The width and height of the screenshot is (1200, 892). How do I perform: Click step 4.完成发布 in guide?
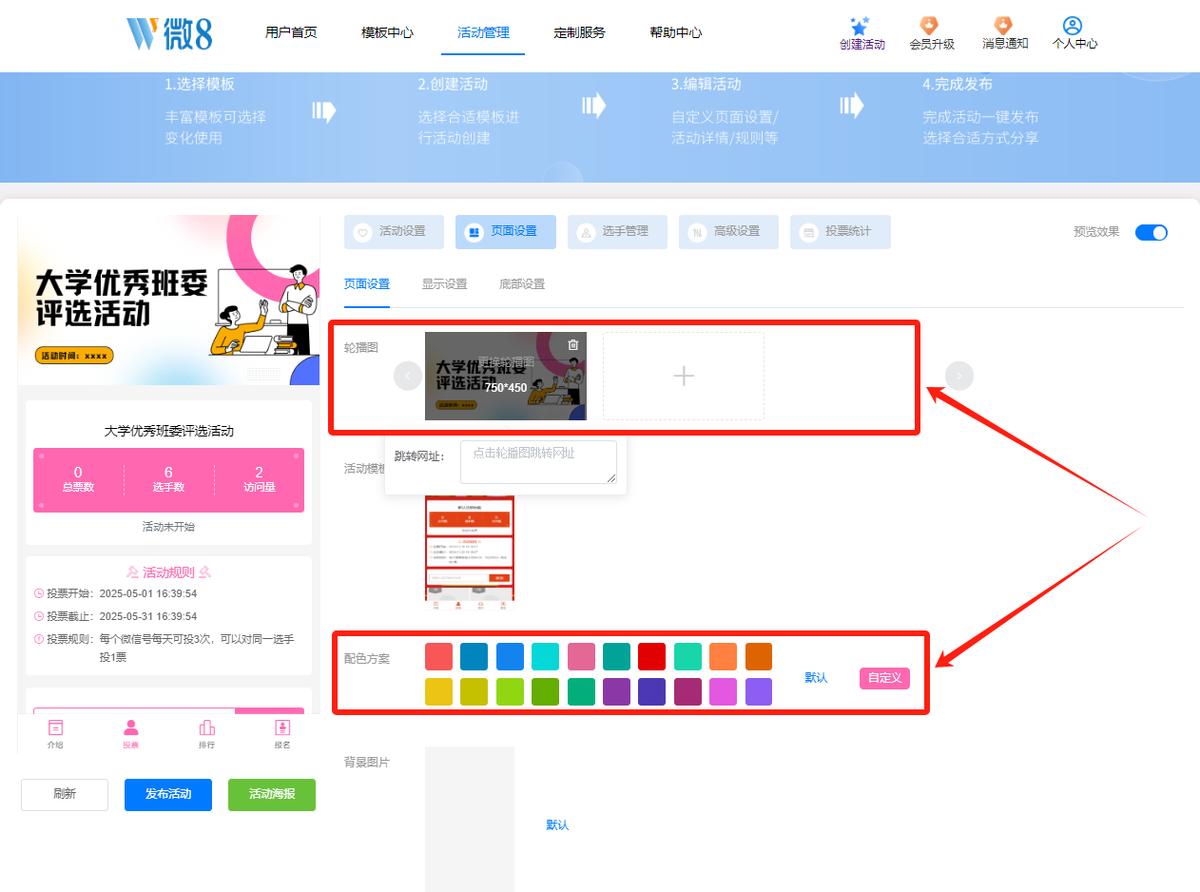[x=958, y=85]
